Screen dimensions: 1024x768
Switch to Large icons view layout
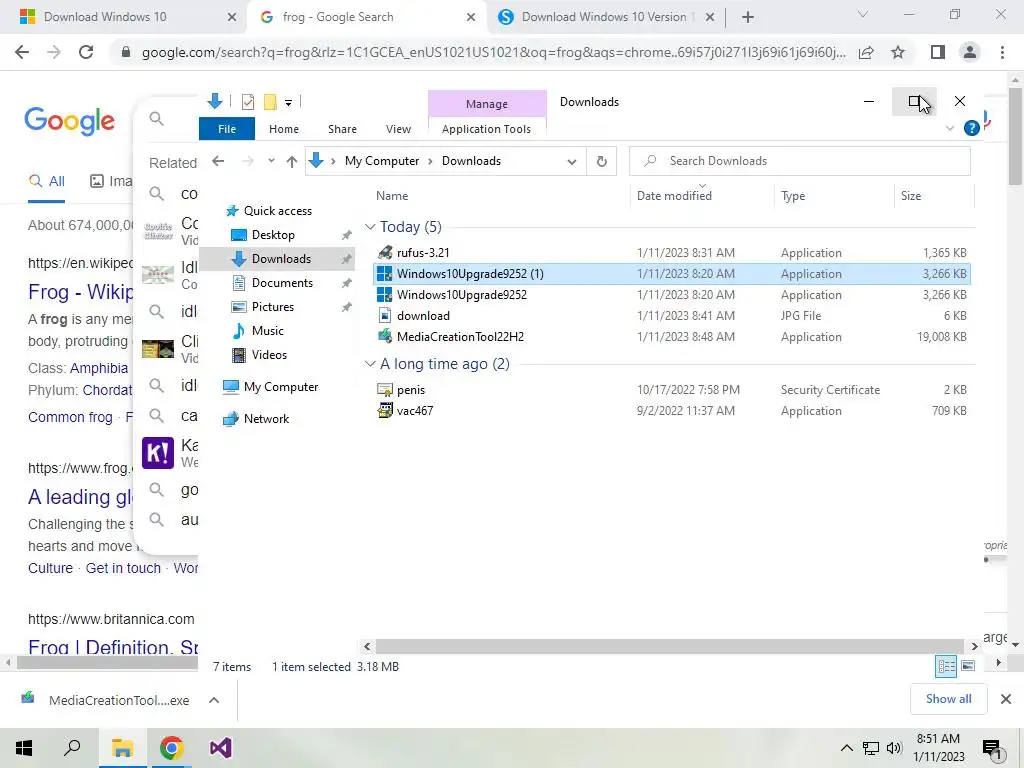(968, 666)
